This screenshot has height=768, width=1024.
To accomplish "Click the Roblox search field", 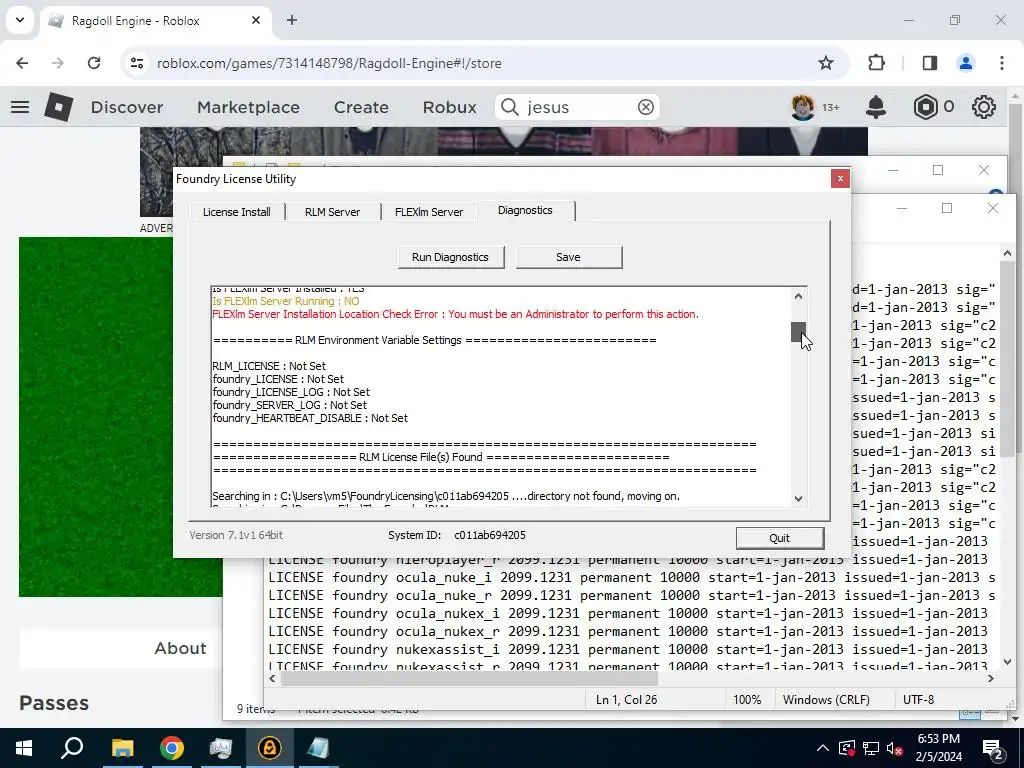I will (x=578, y=107).
